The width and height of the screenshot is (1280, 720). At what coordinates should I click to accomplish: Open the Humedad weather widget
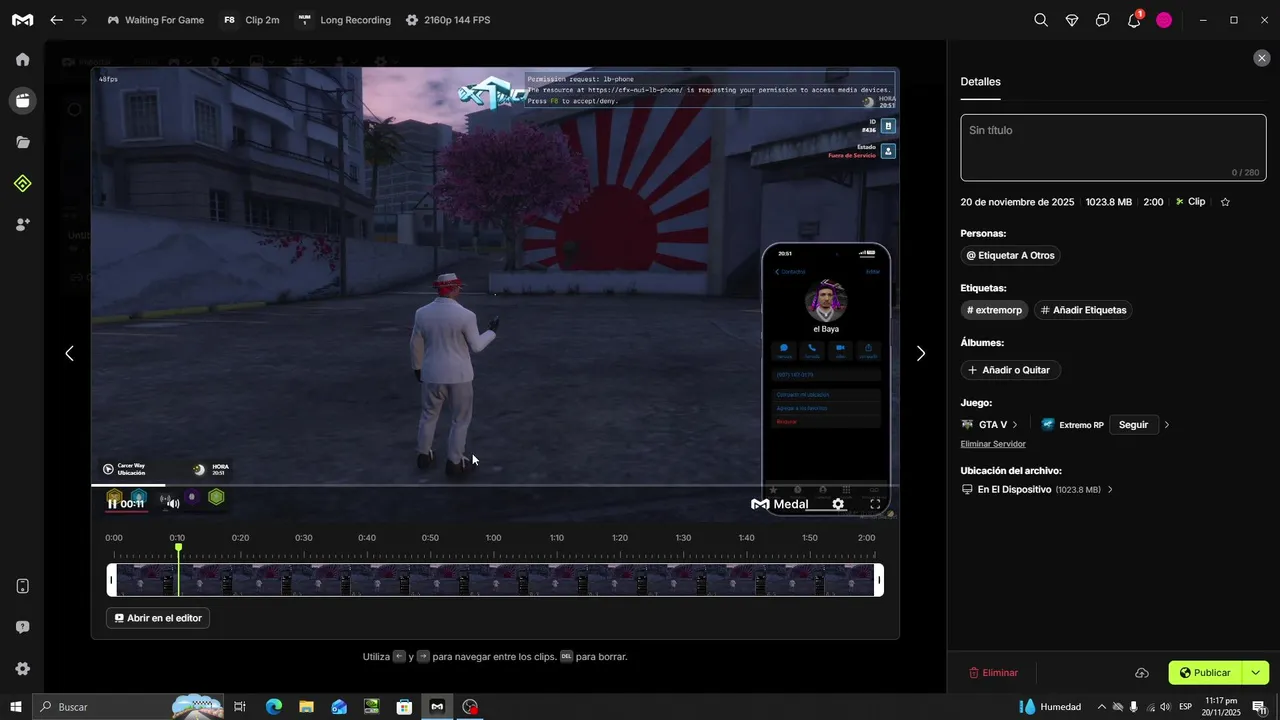(1051, 707)
